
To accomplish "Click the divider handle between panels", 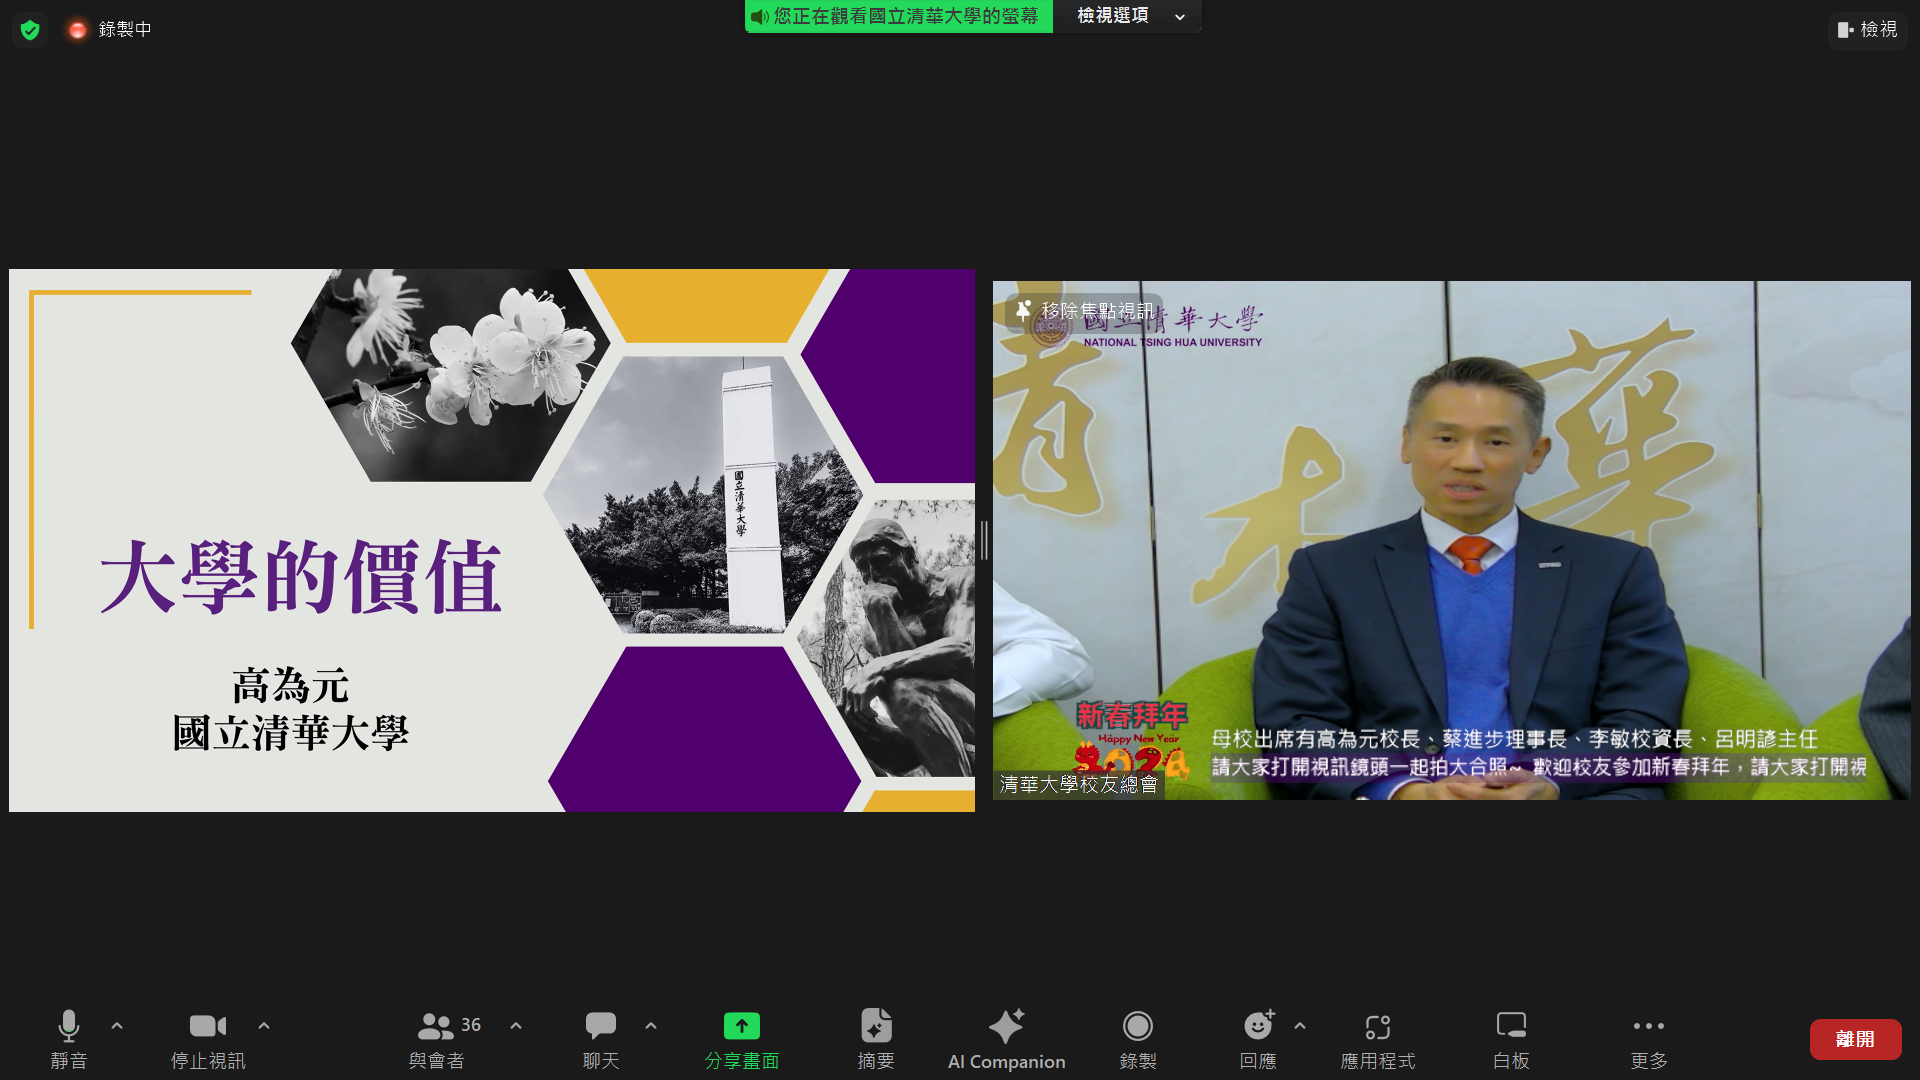I will click(984, 540).
